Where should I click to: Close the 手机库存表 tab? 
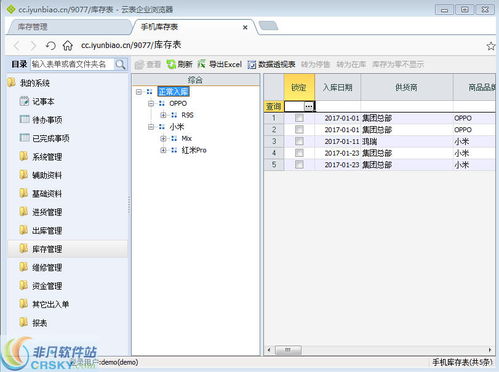[245, 27]
